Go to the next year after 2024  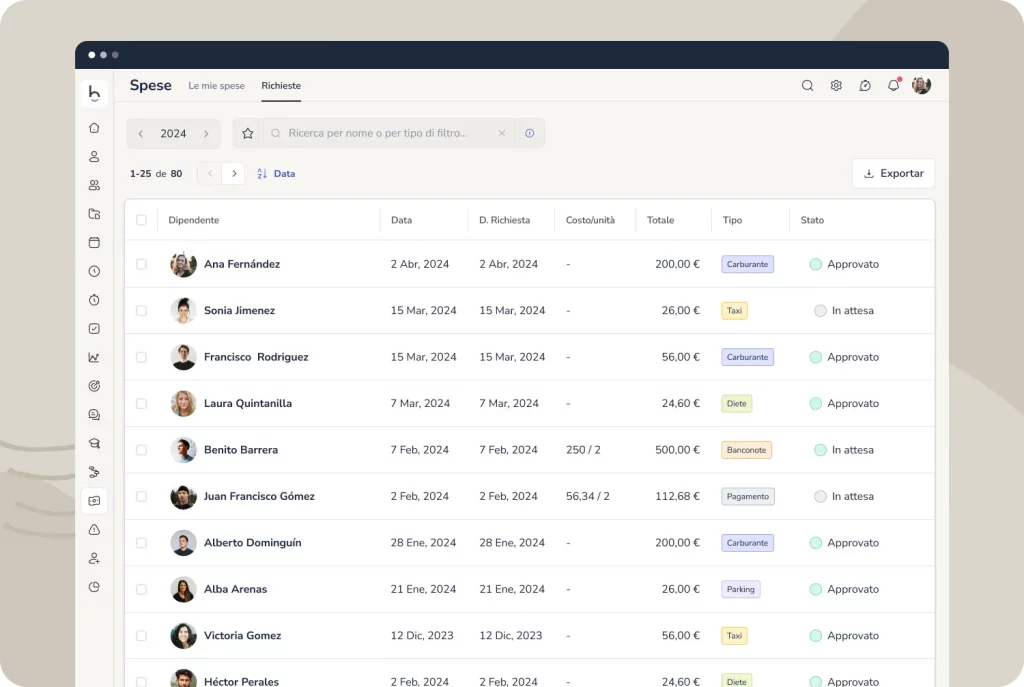tap(206, 134)
